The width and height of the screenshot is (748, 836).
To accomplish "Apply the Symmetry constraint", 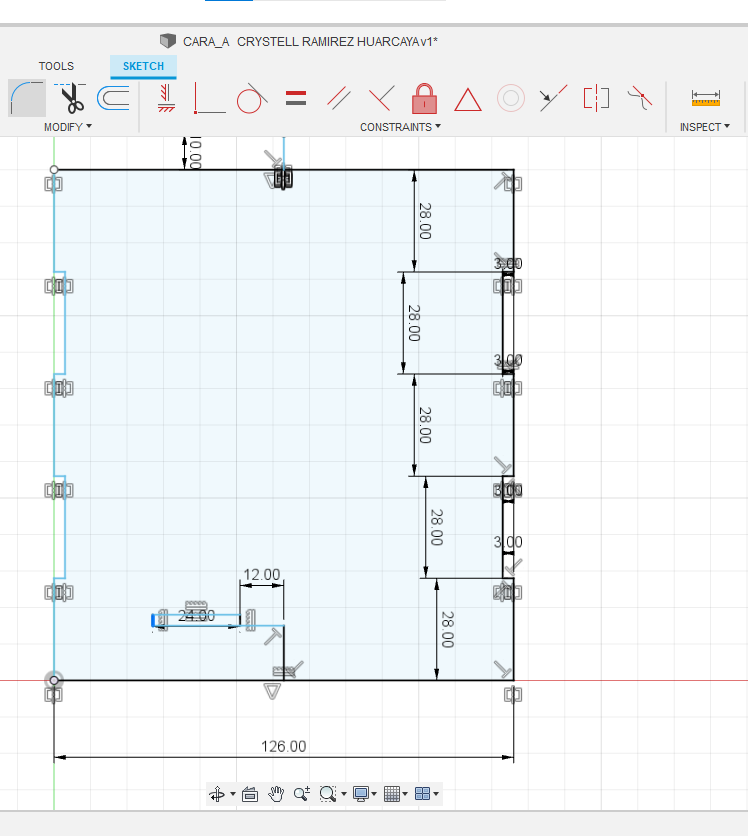I will [596, 98].
